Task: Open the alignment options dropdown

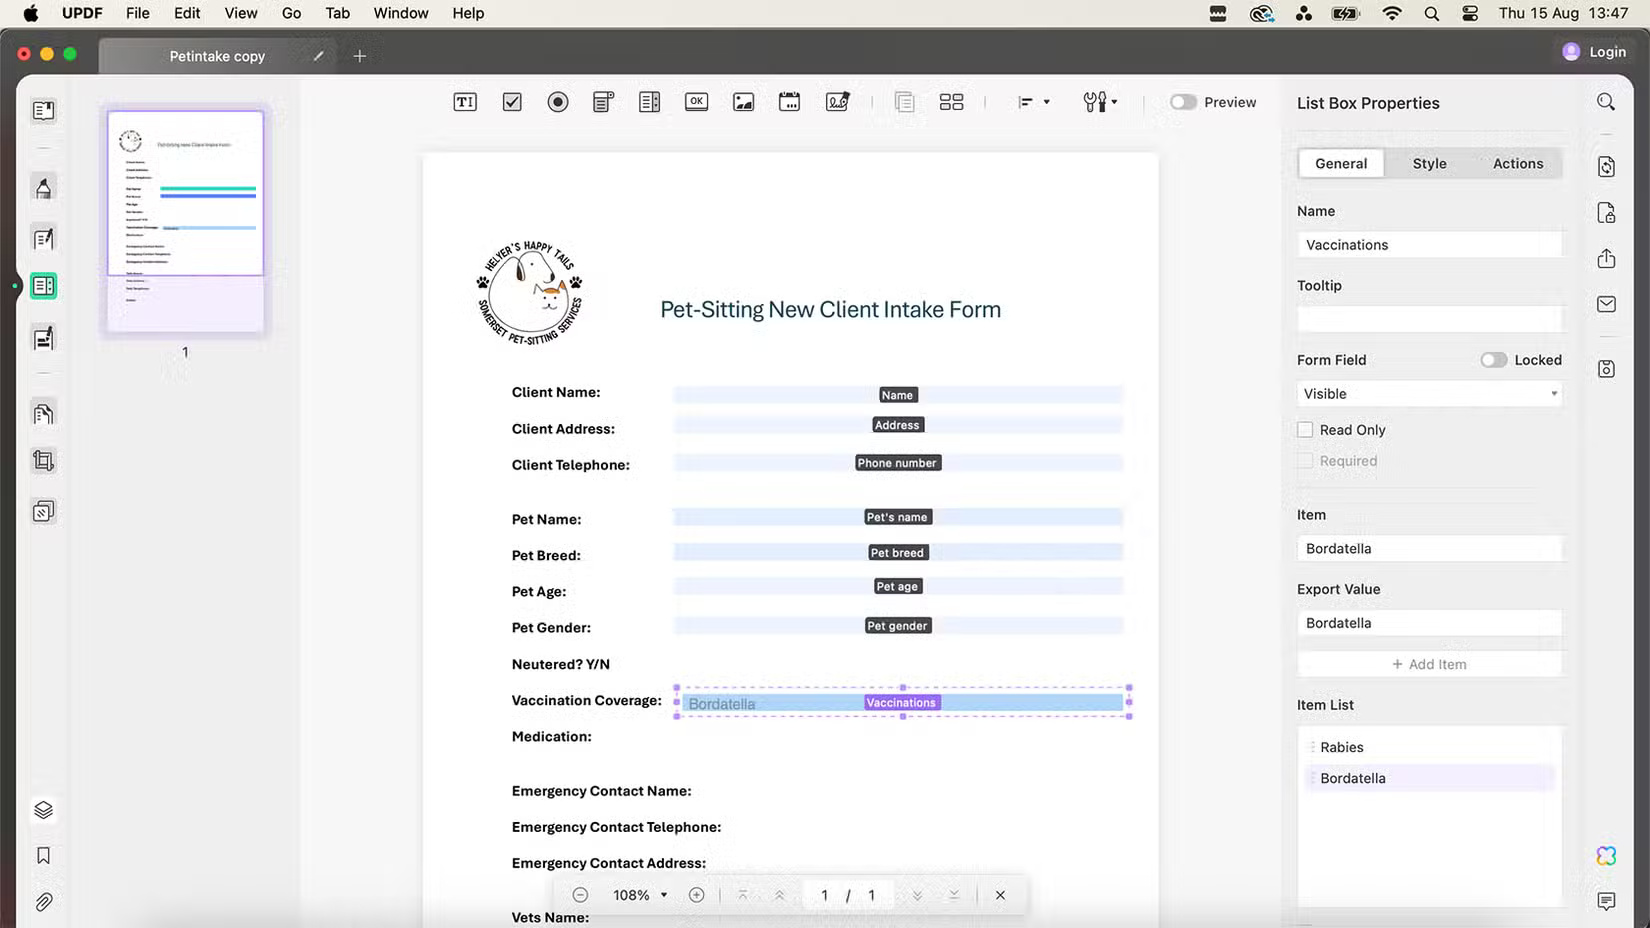Action: (x=1032, y=101)
